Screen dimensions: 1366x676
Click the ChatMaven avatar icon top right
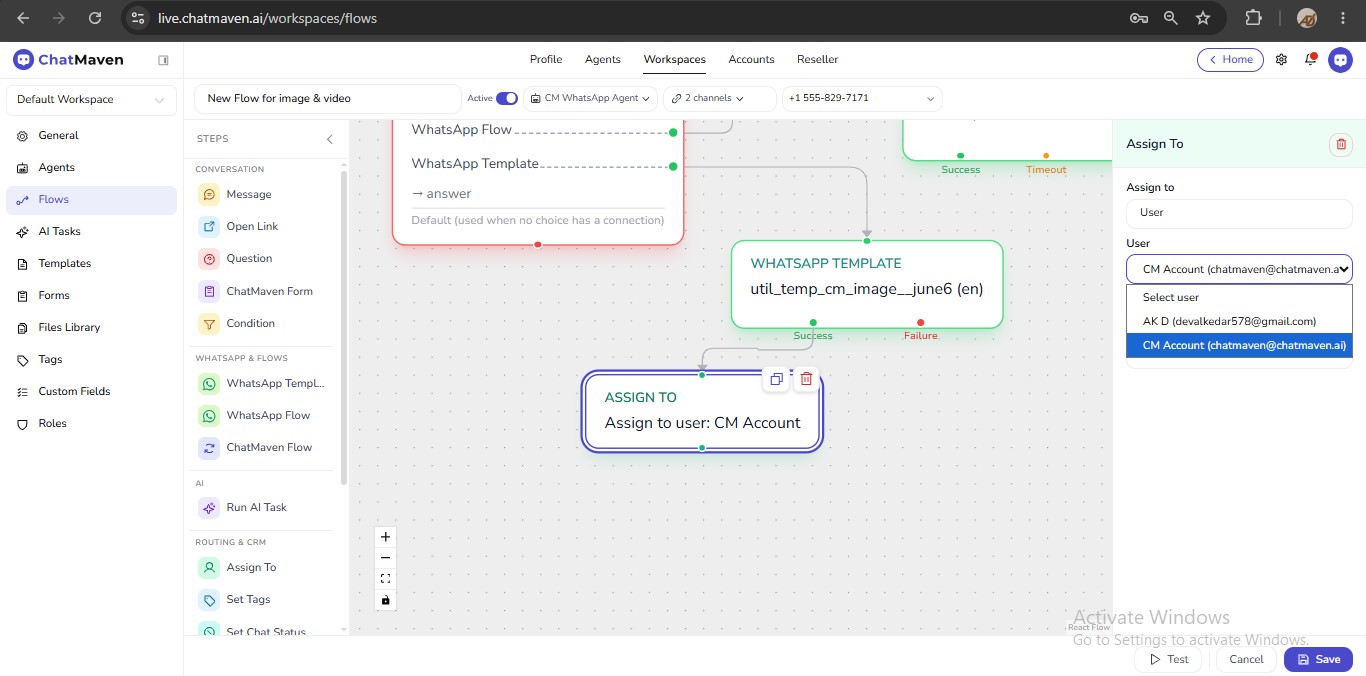click(1340, 60)
